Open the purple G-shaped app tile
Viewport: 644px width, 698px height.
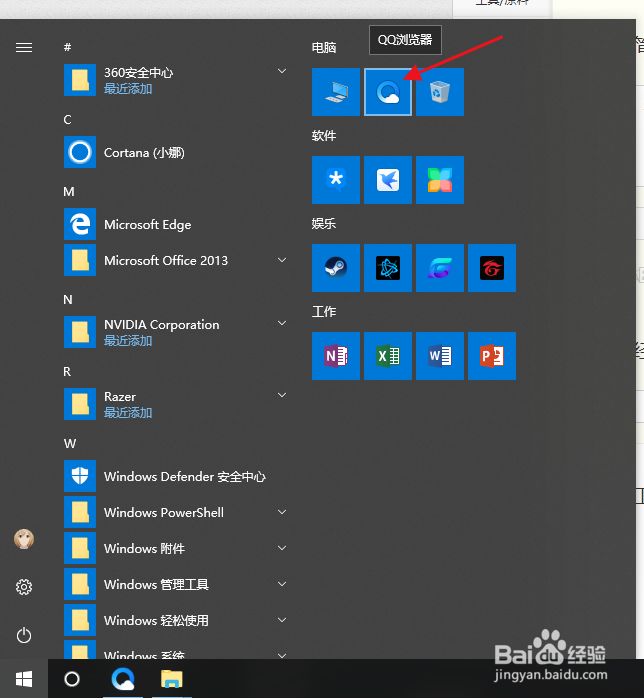(x=440, y=268)
